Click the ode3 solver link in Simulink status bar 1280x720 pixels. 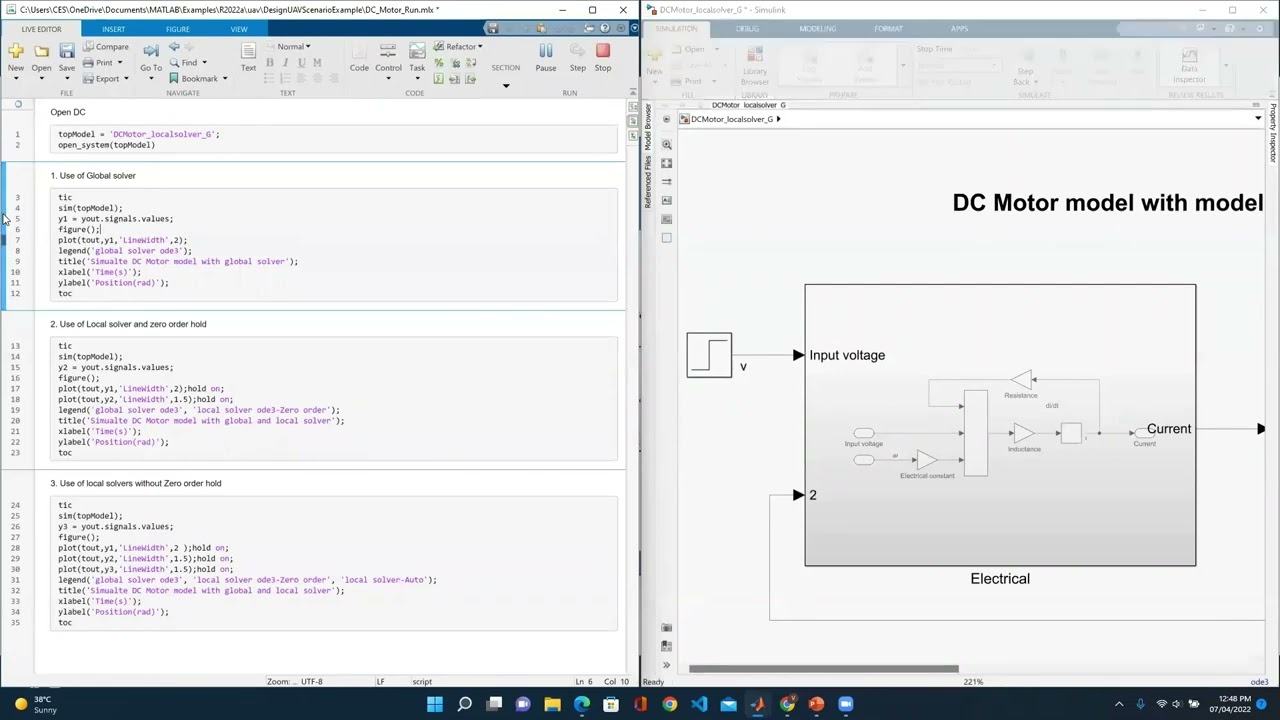pos(1259,682)
